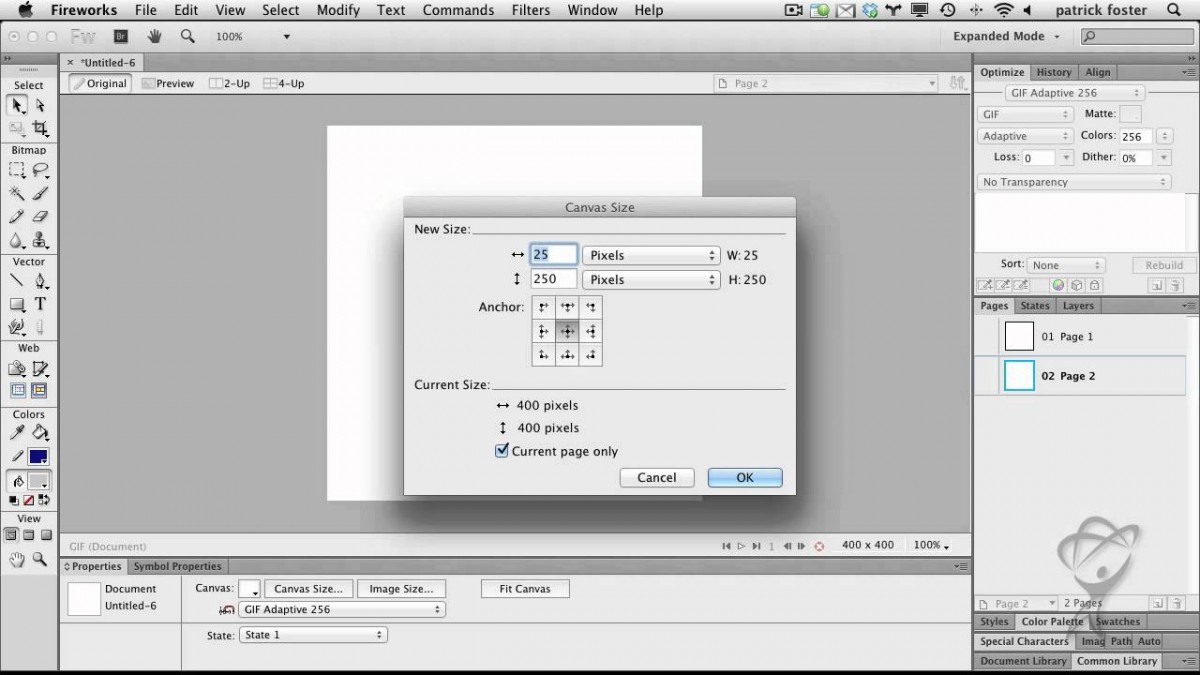Set anchor to top-right
Screen dimensions: 1200x675
click(591, 307)
